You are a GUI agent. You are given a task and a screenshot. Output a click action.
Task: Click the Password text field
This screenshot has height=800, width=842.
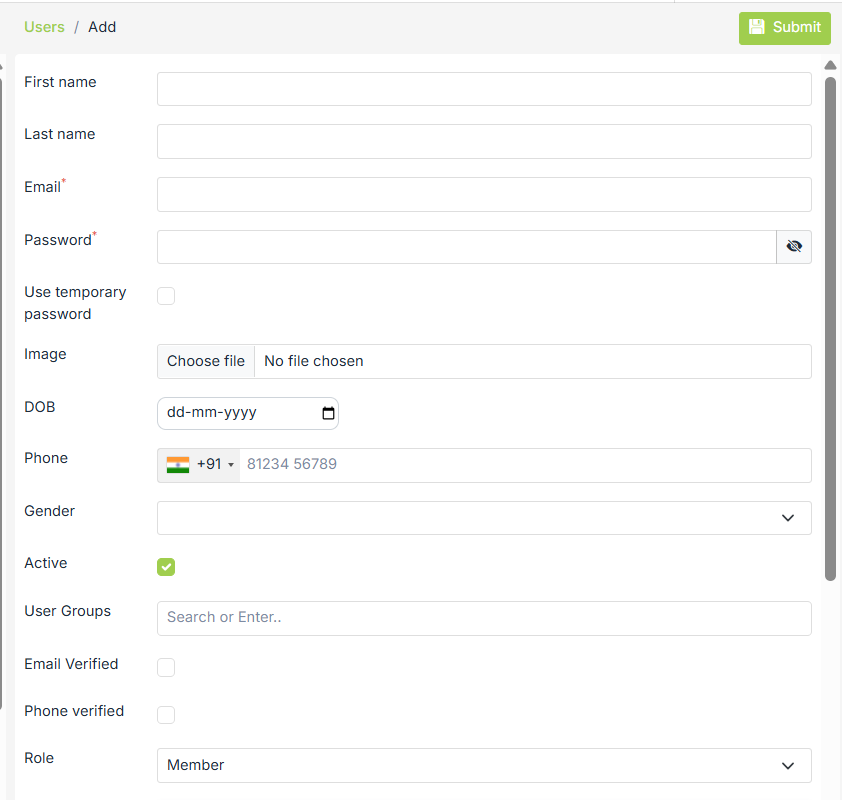pos(466,247)
